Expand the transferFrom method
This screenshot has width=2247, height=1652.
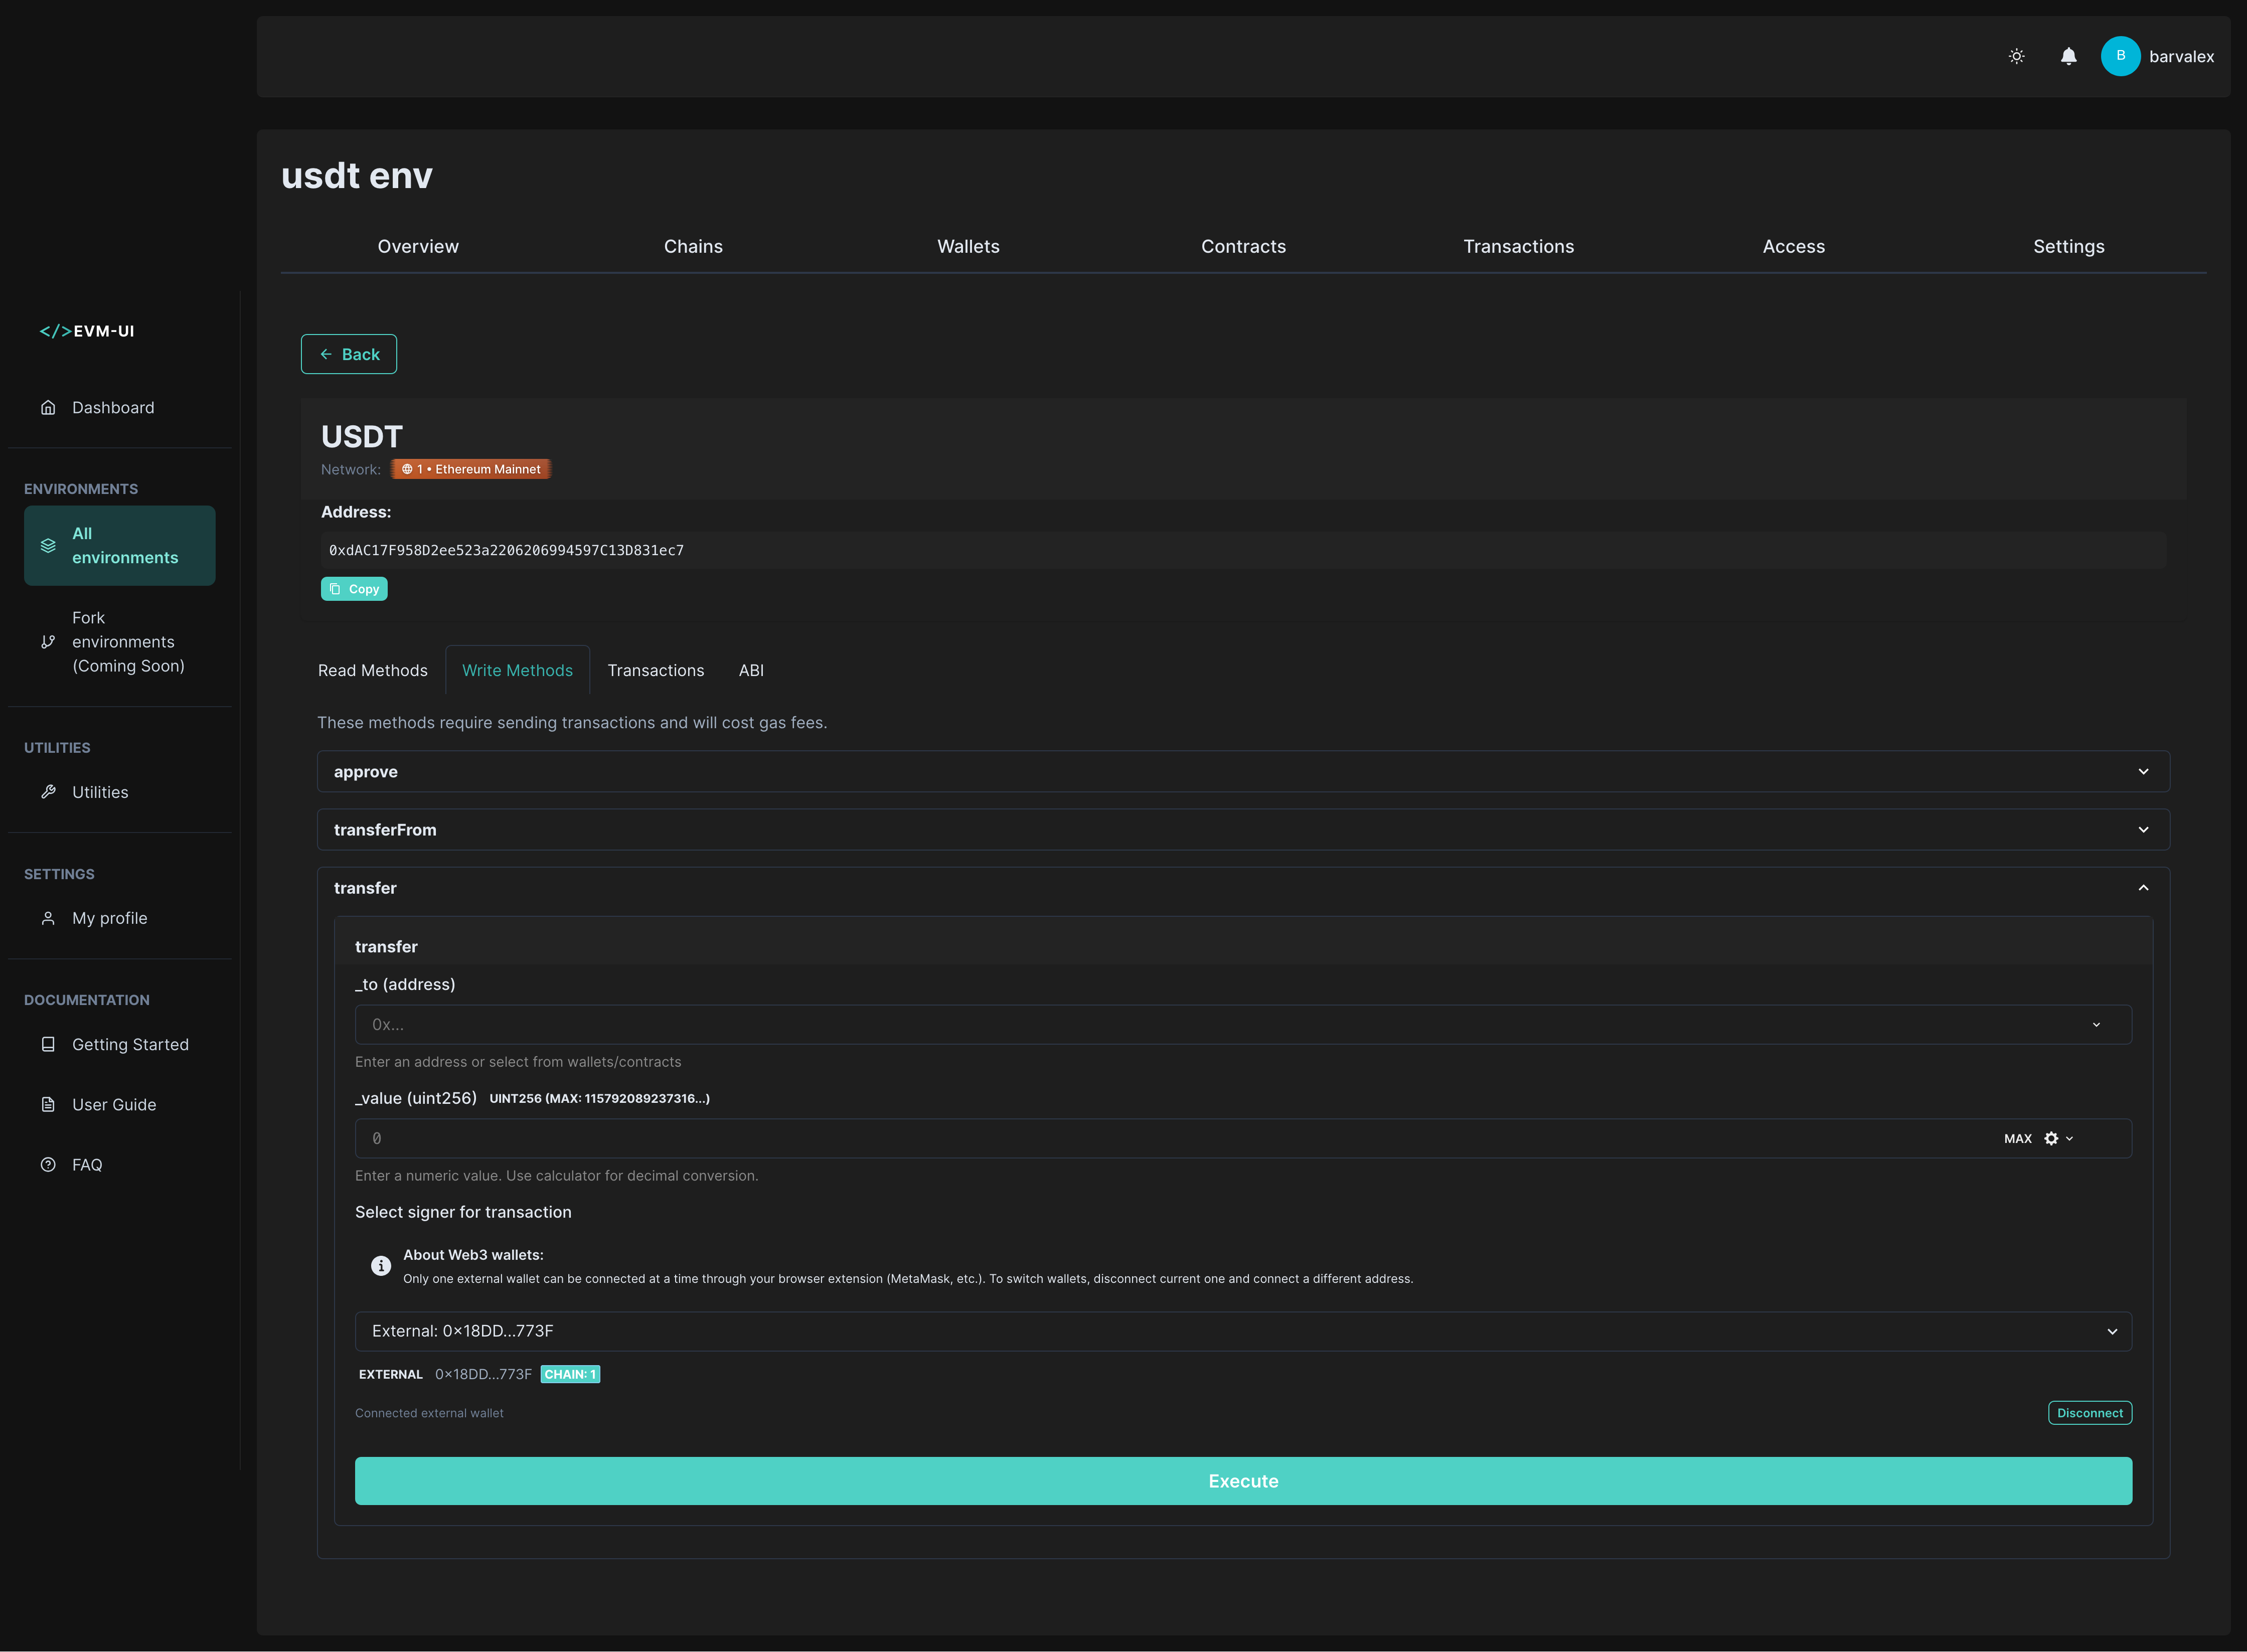(1243, 830)
